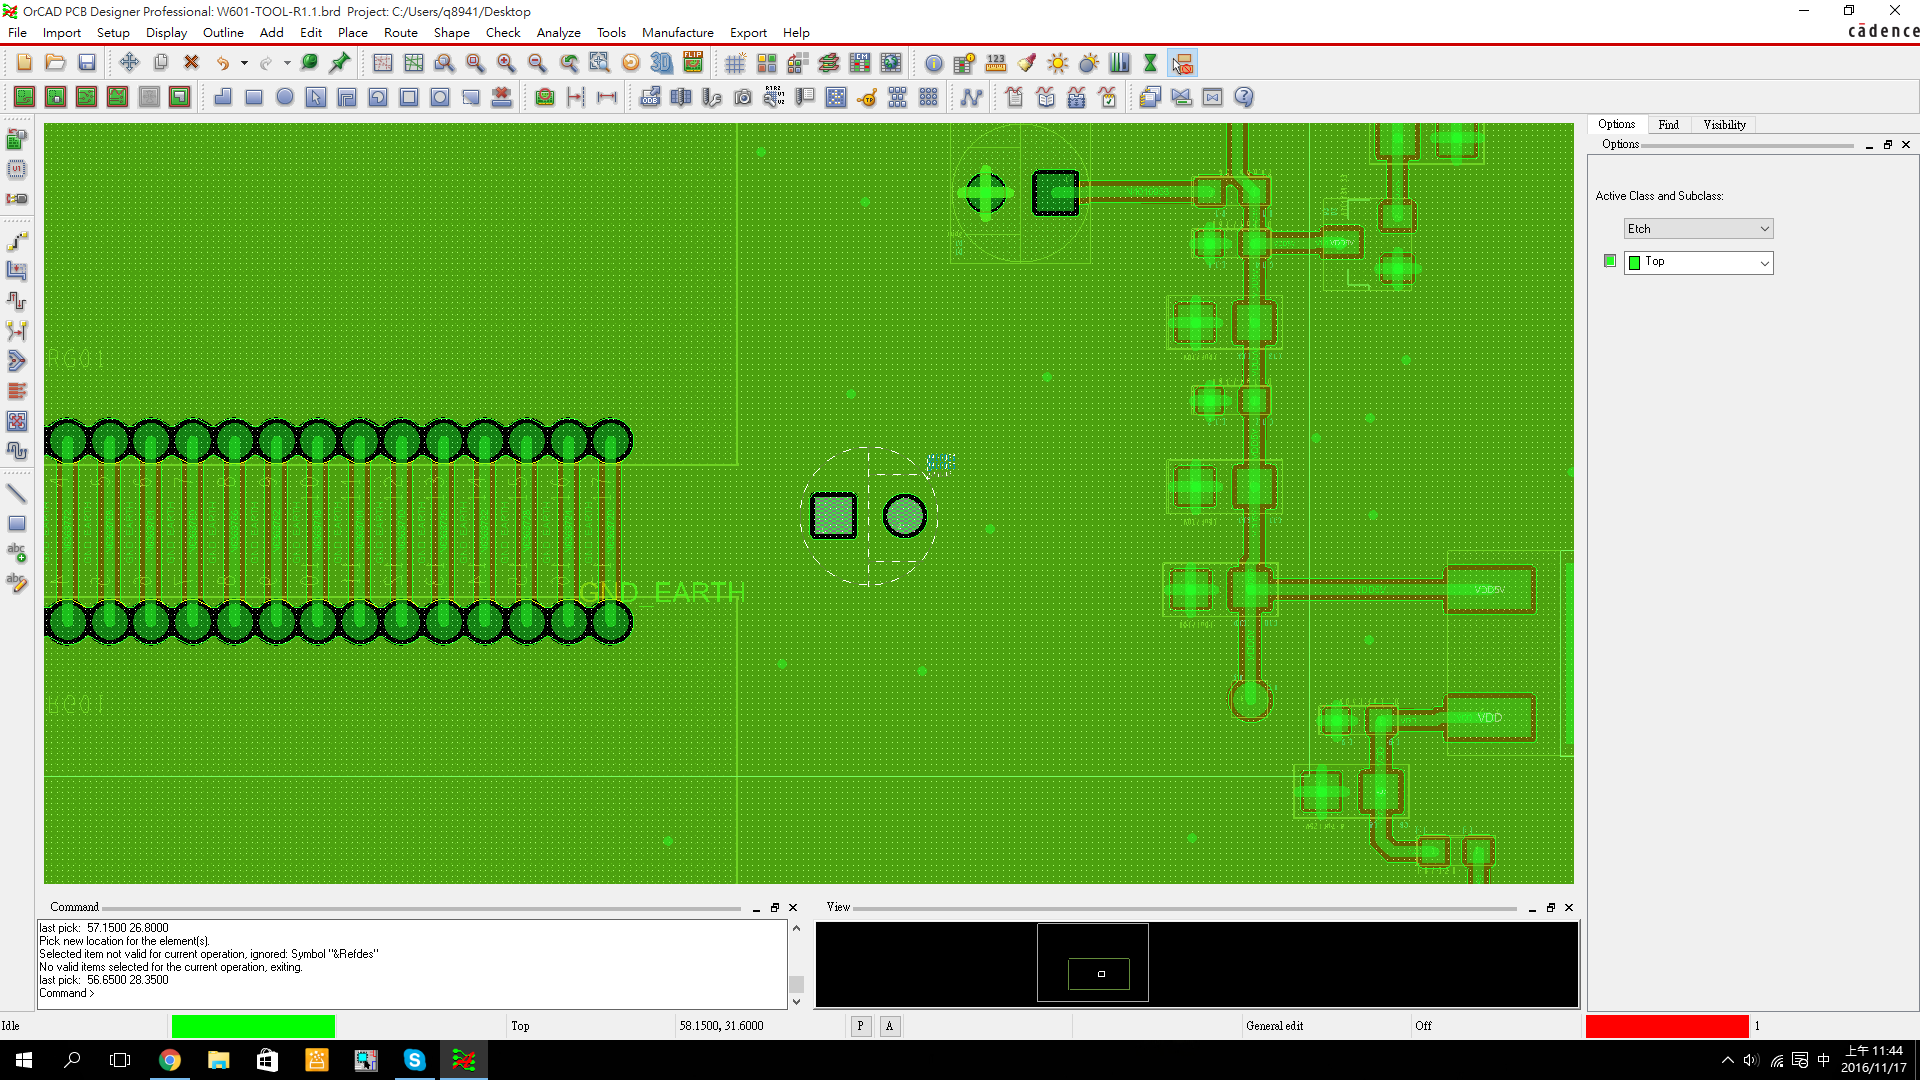Click the camera snapshot toolbar icon
Image resolution: width=1920 pixels, height=1080 pixels.
(x=742, y=97)
